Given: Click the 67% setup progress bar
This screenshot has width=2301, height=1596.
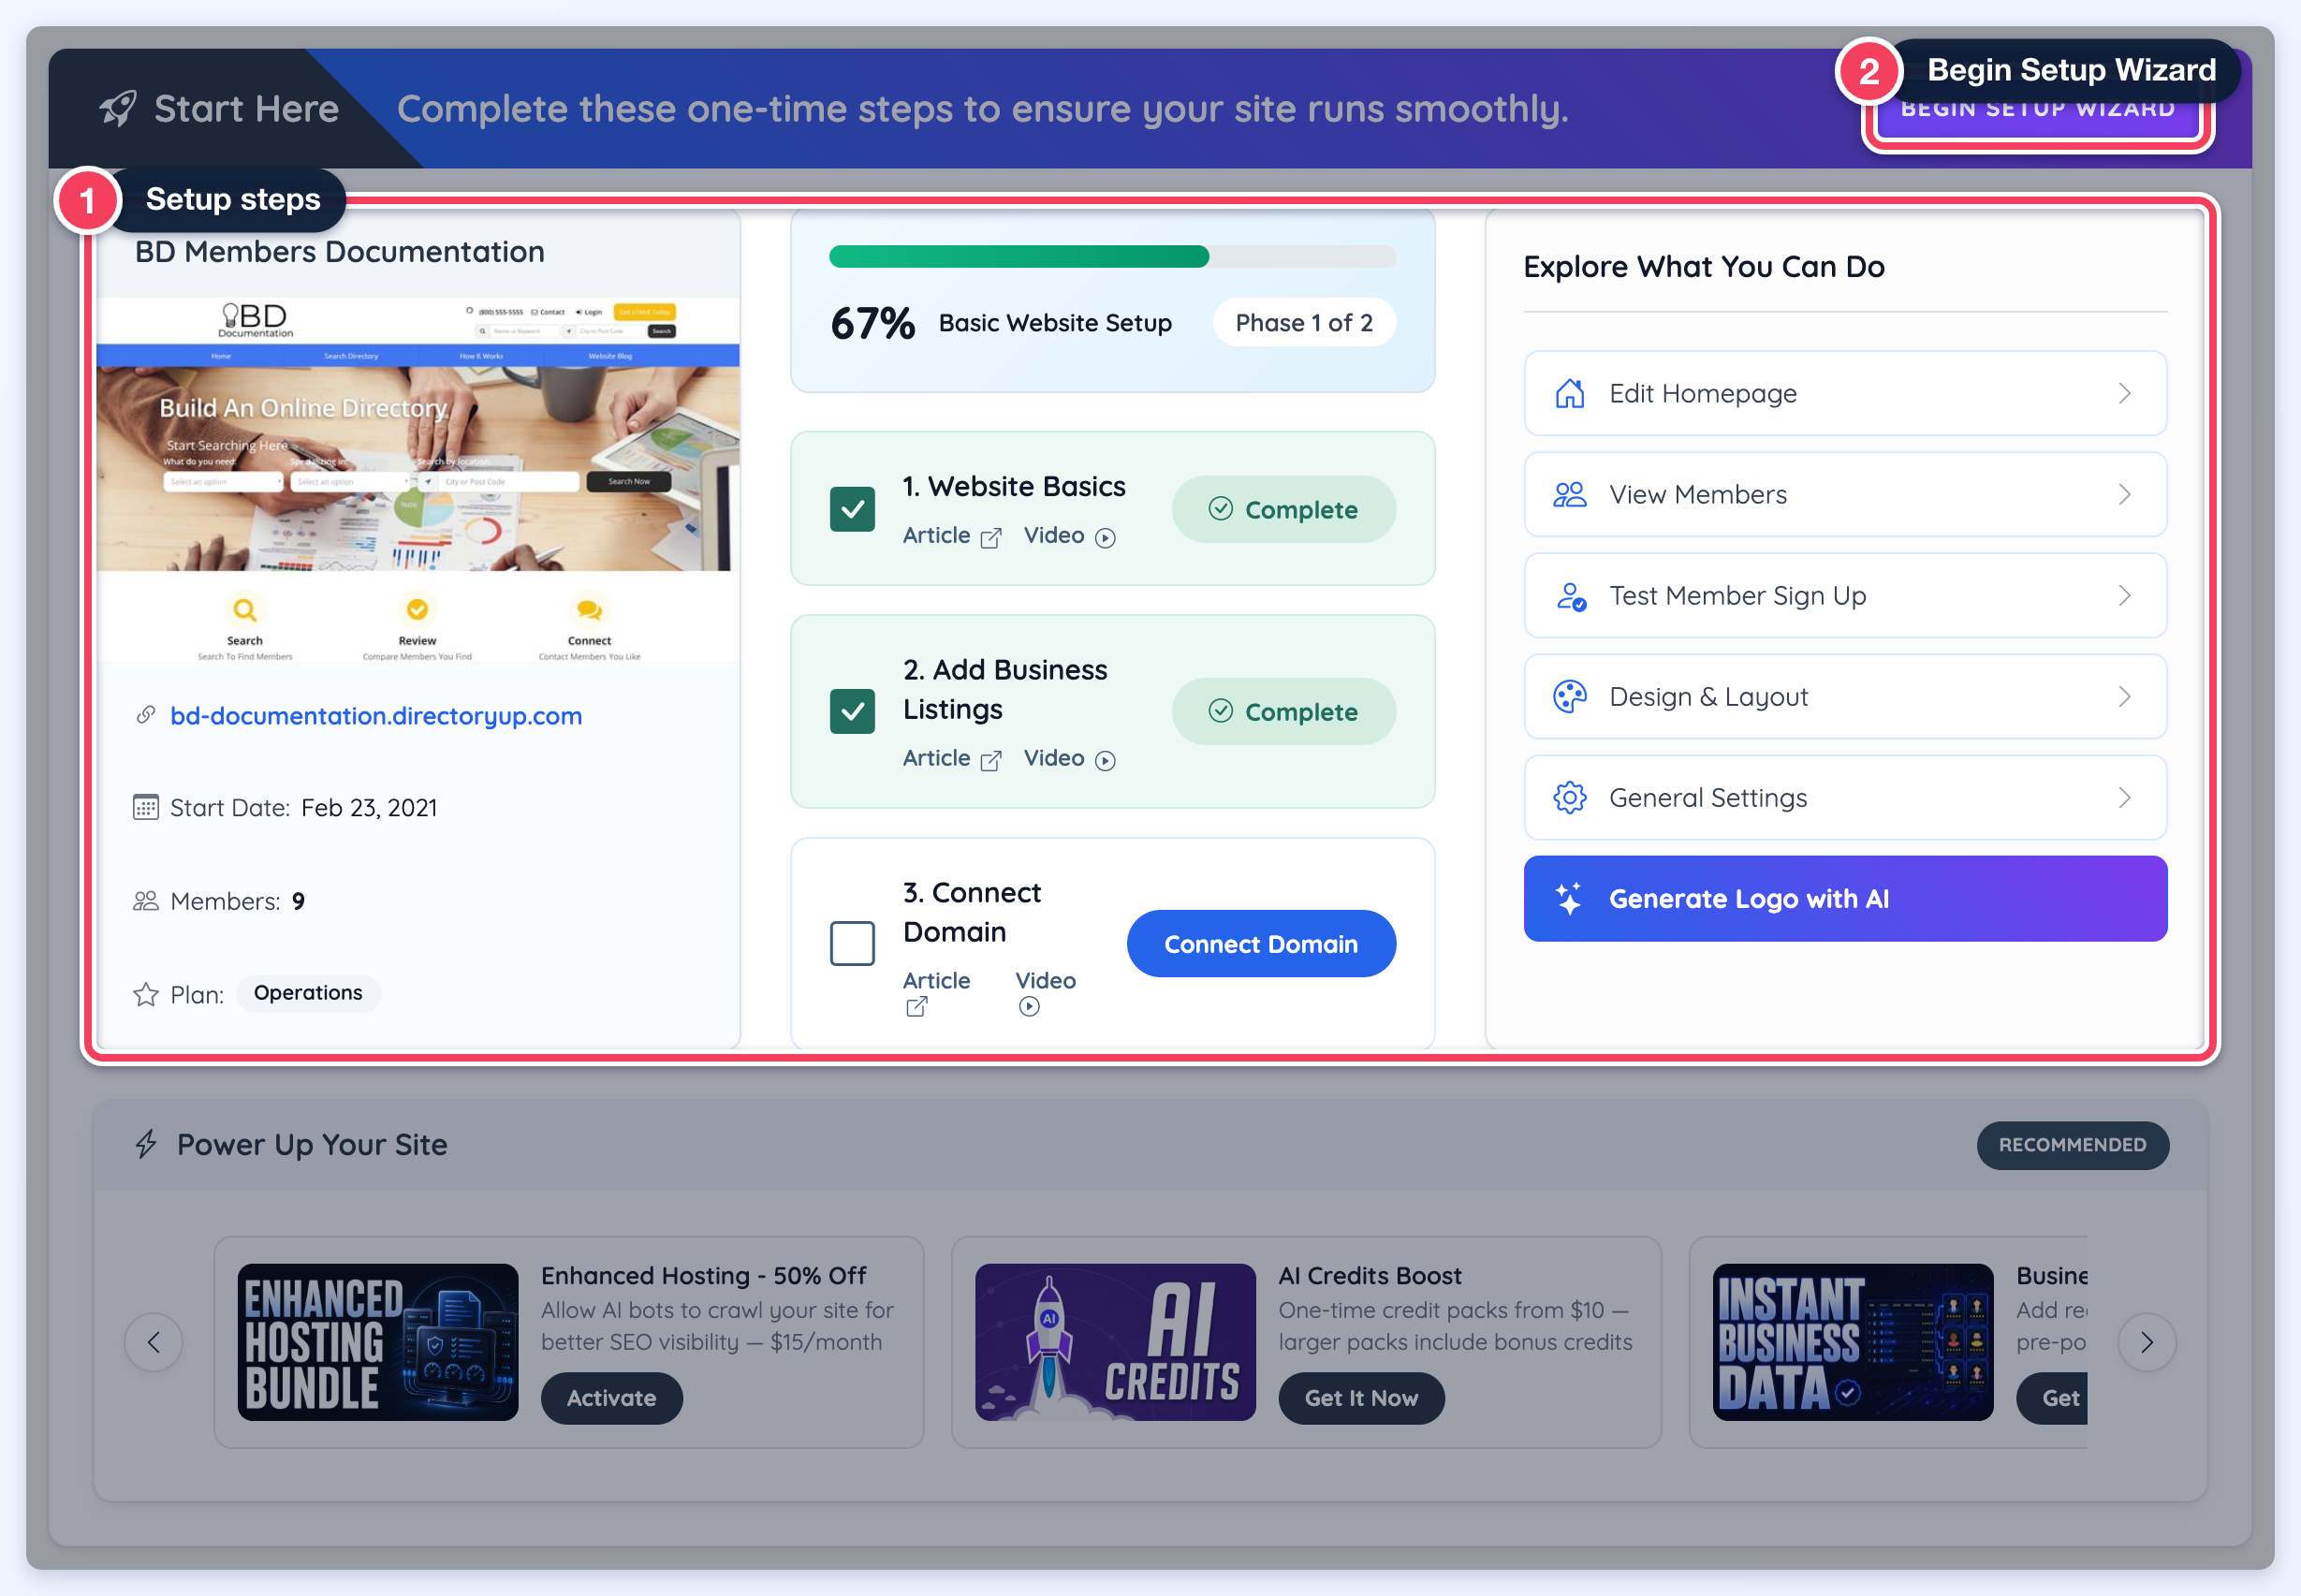Looking at the screenshot, I should point(1112,257).
